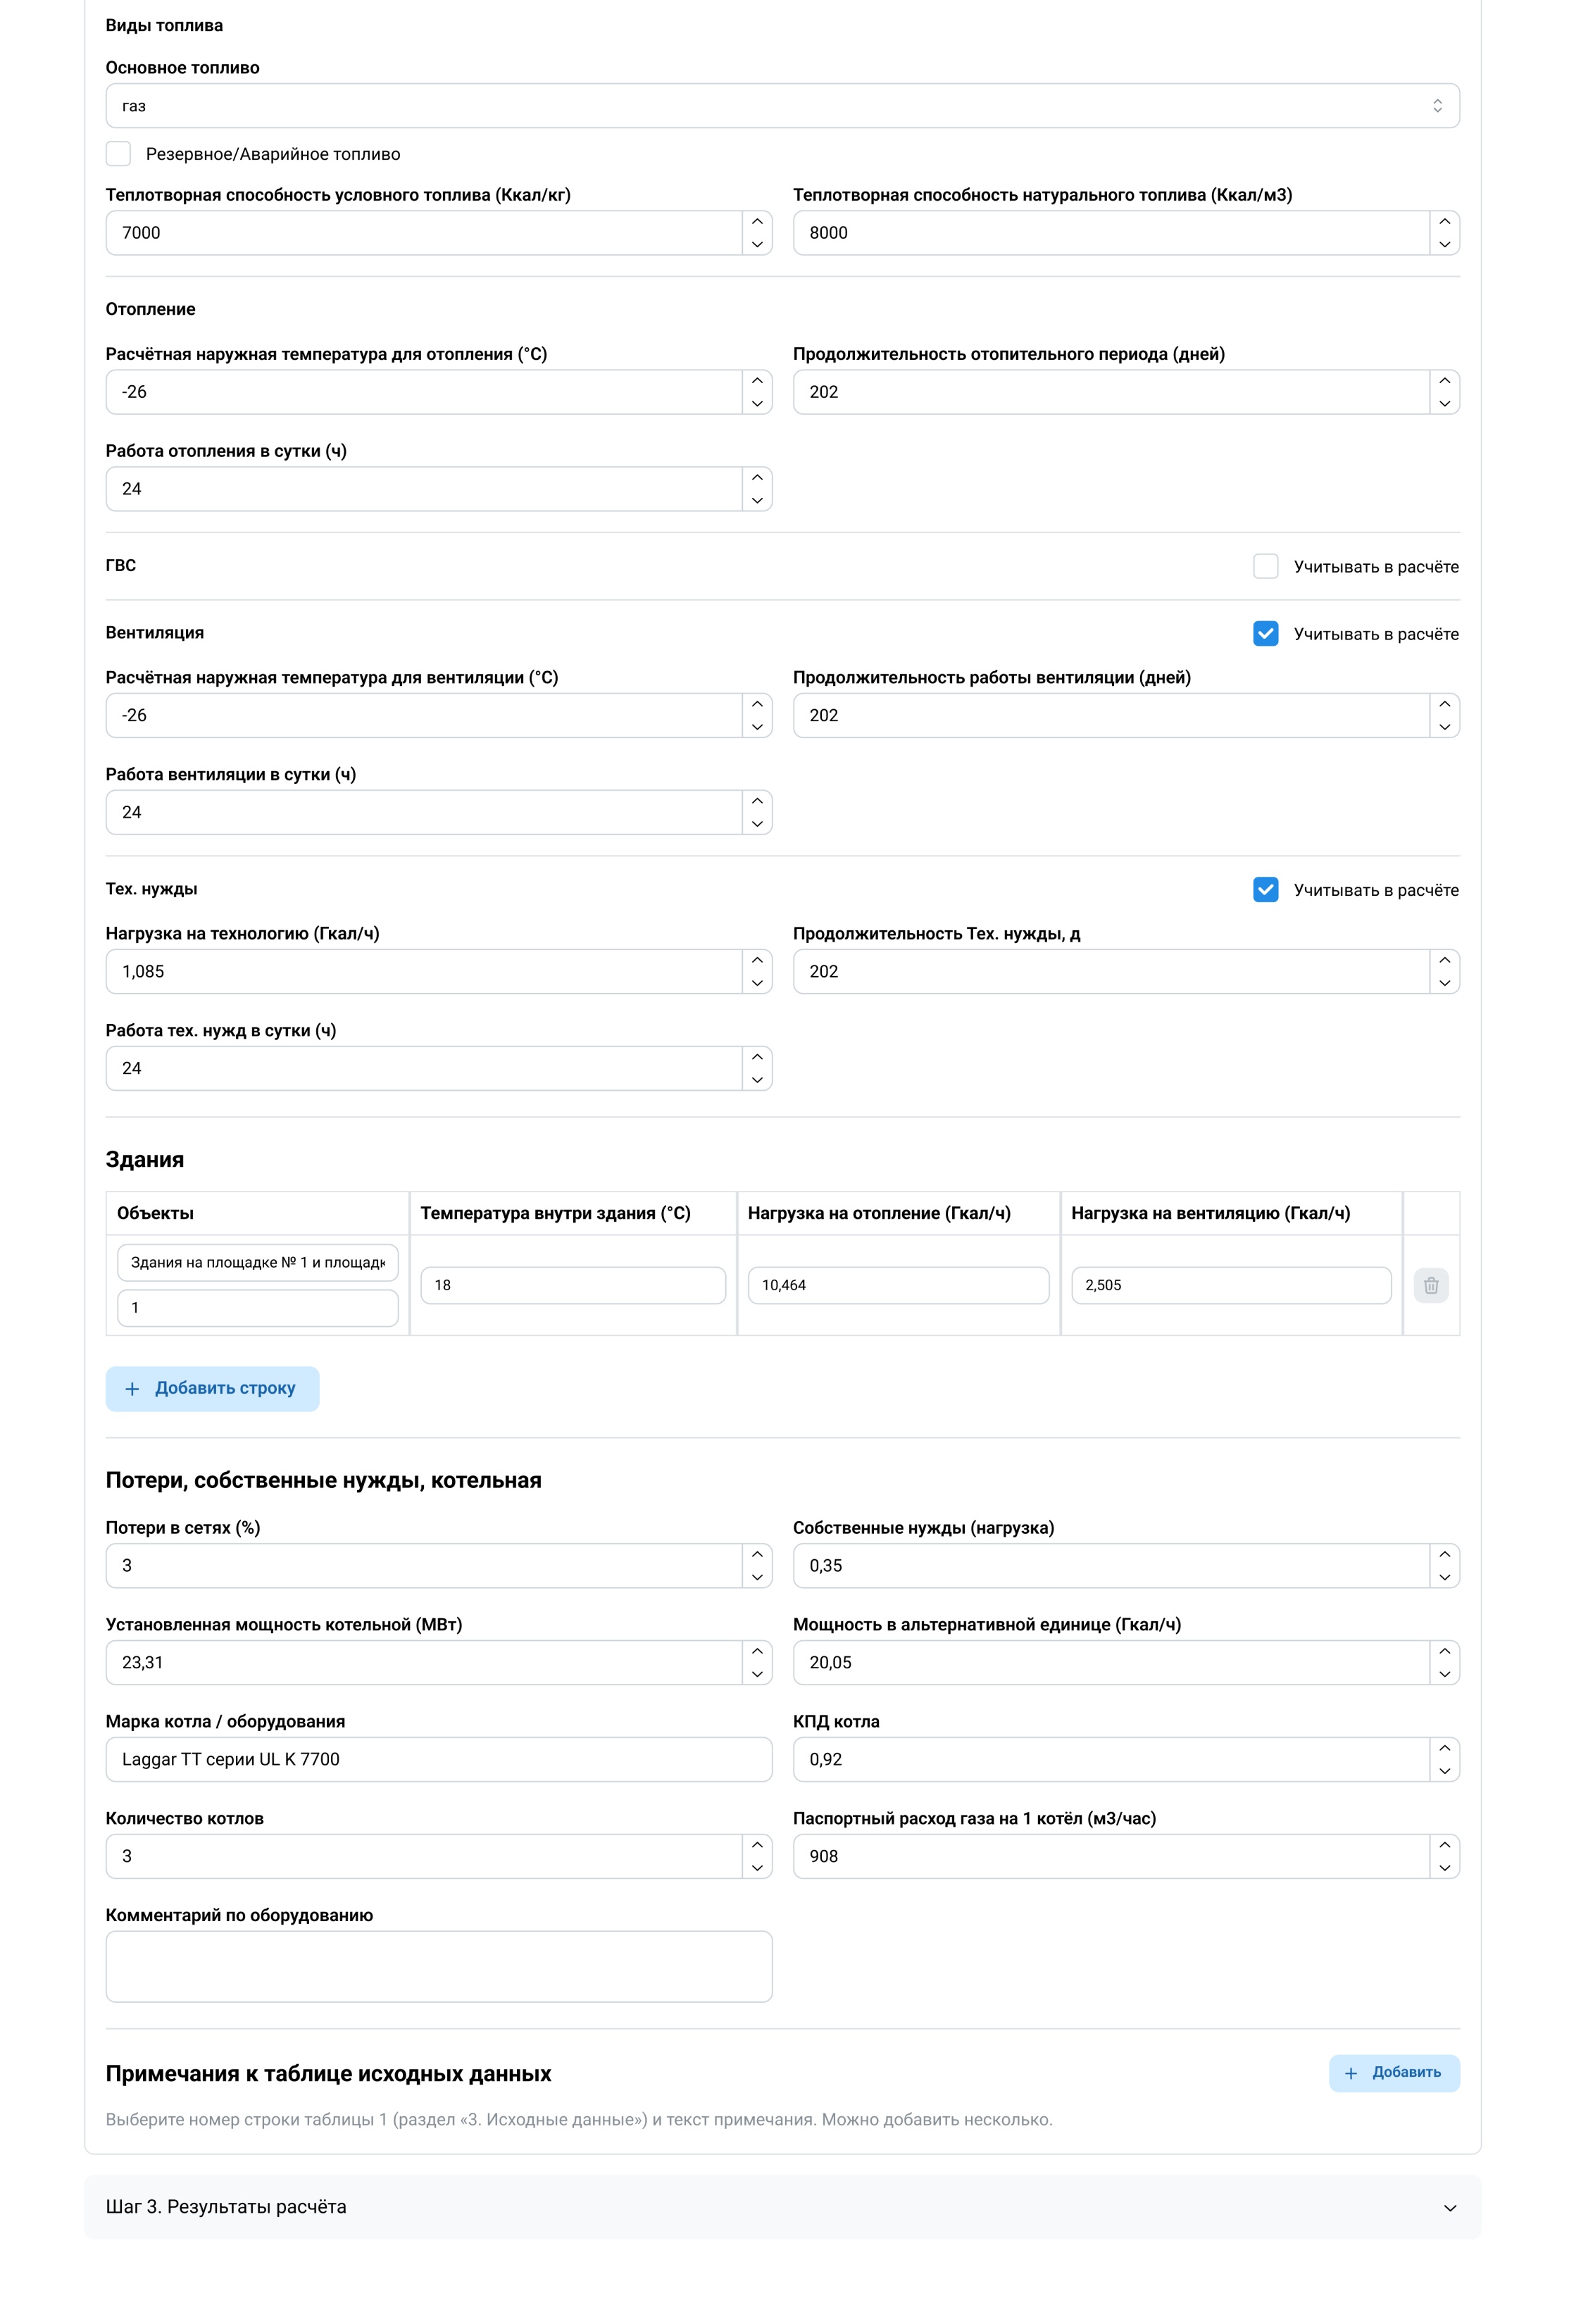Click 'Добавить' button for notes
Viewport: 1569px width, 2324px height.
[1394, 2073]
